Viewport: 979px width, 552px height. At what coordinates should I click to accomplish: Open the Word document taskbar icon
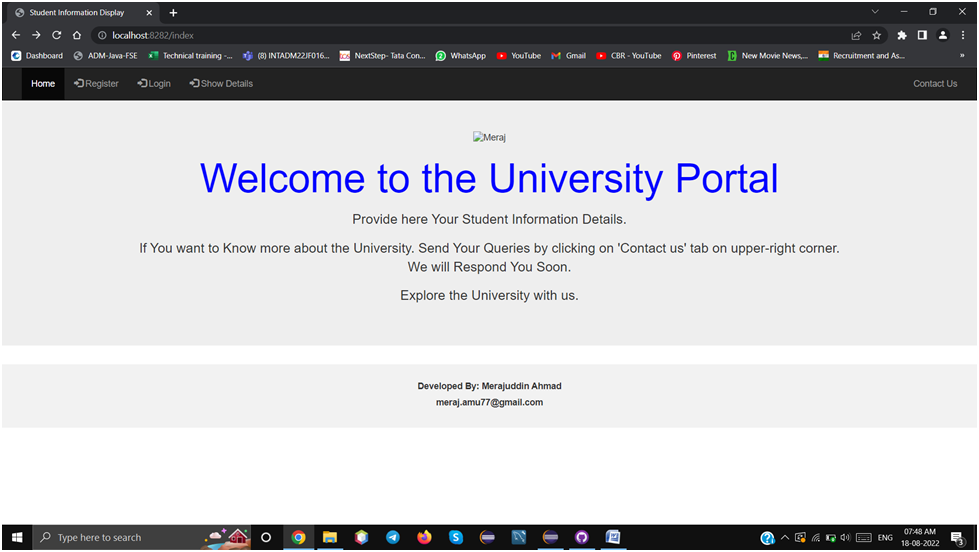pos(613,537)
